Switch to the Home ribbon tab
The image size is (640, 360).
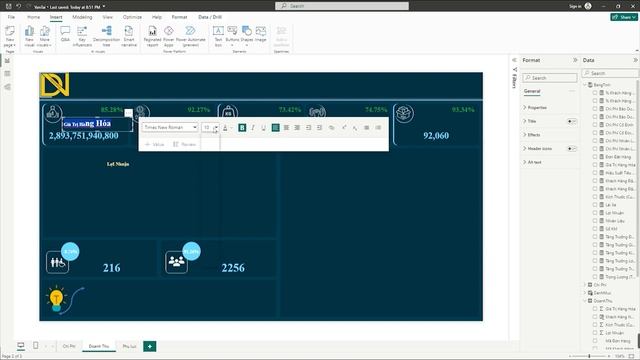33,17
